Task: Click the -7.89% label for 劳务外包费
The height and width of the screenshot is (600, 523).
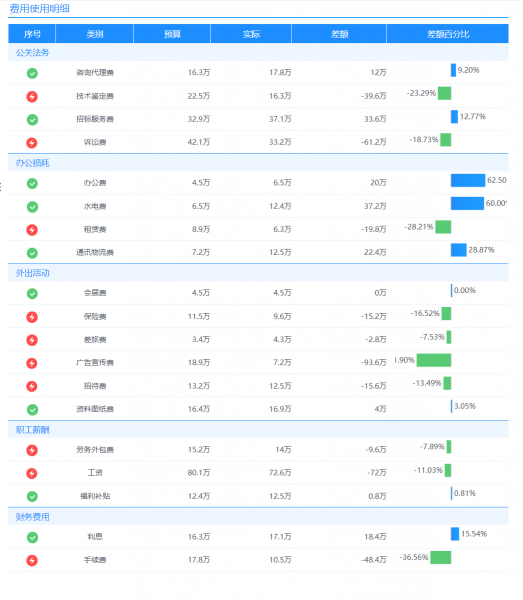Action: click(432, 447)
